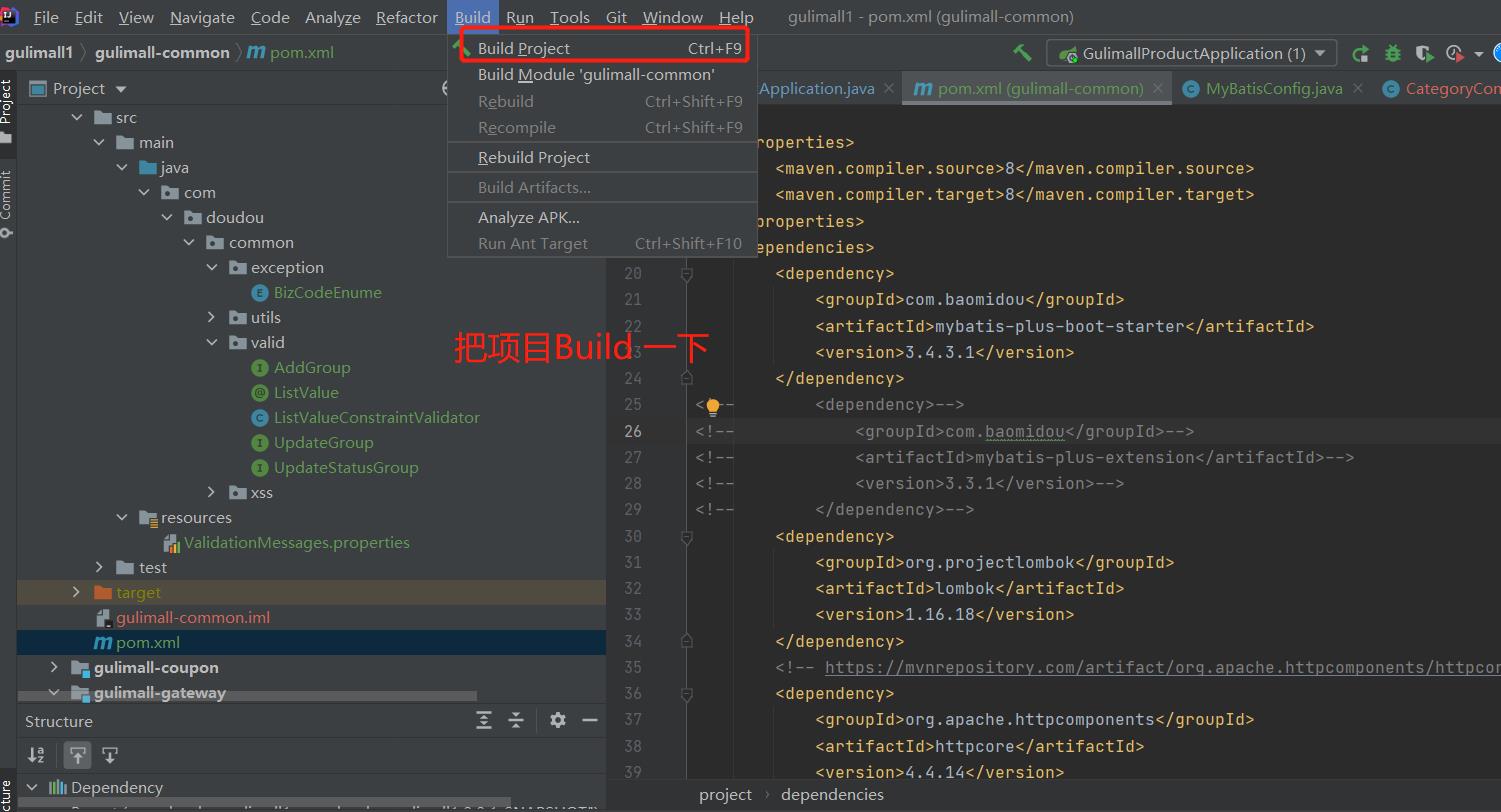1501x812 pixels.
Task: Open the Refactor menu
Action: point(406,17)
